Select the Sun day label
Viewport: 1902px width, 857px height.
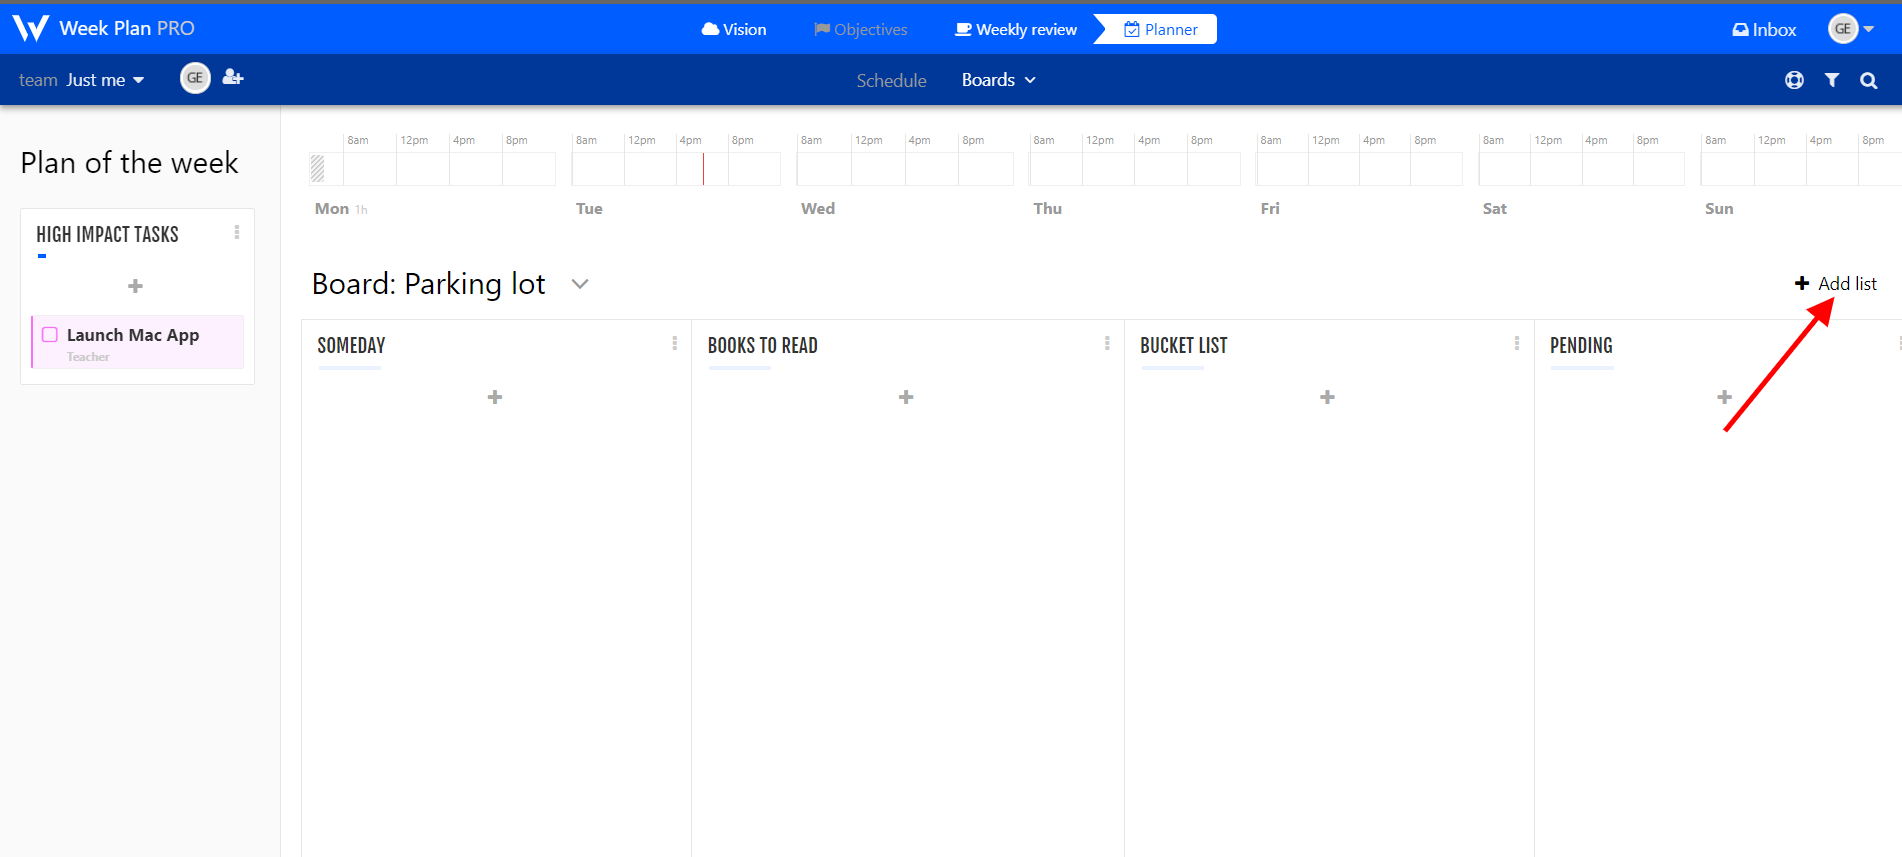click(x=1719, y=209)
